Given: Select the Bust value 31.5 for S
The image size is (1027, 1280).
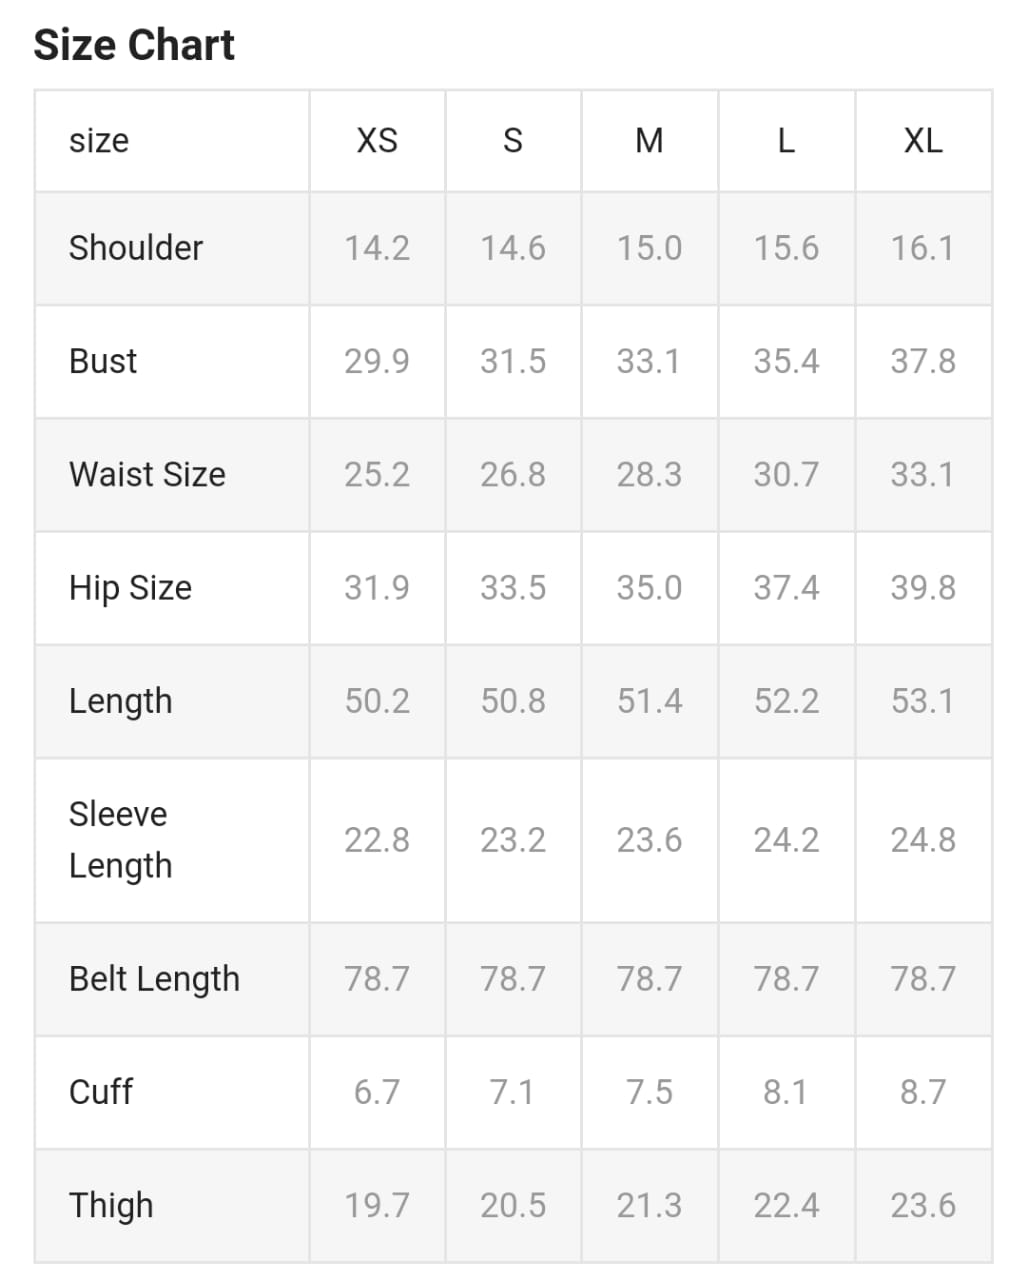Looking at the screenshot, I should tap(513, 361).
